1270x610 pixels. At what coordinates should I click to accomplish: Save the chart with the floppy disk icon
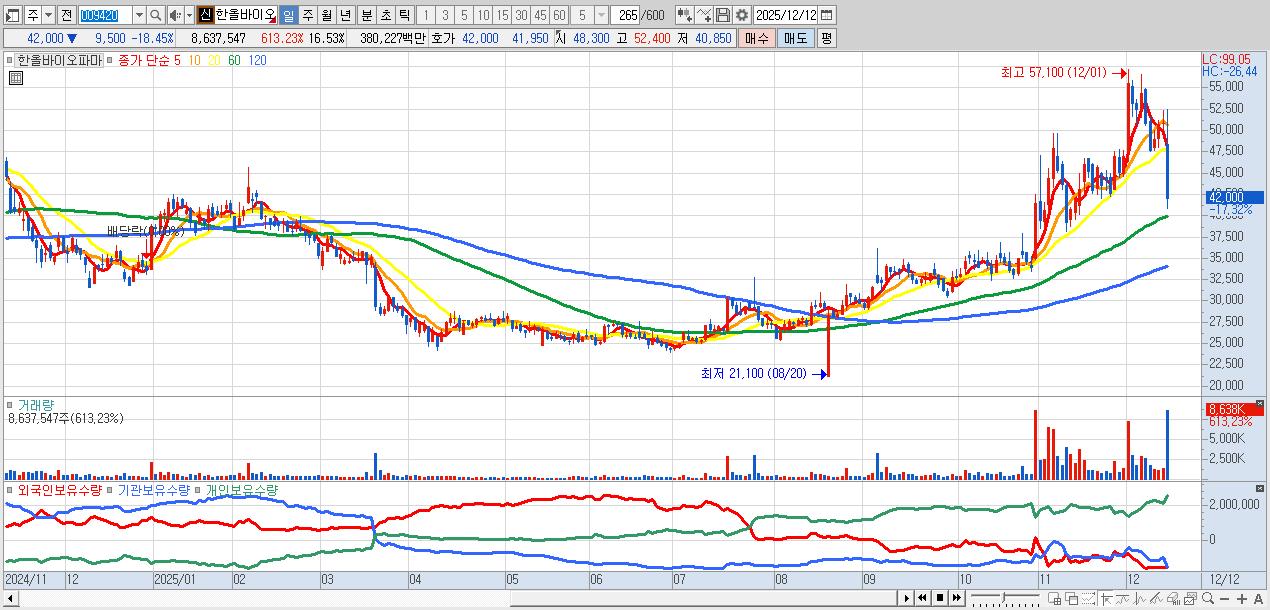pyautogui.click(x=723, y=15)
